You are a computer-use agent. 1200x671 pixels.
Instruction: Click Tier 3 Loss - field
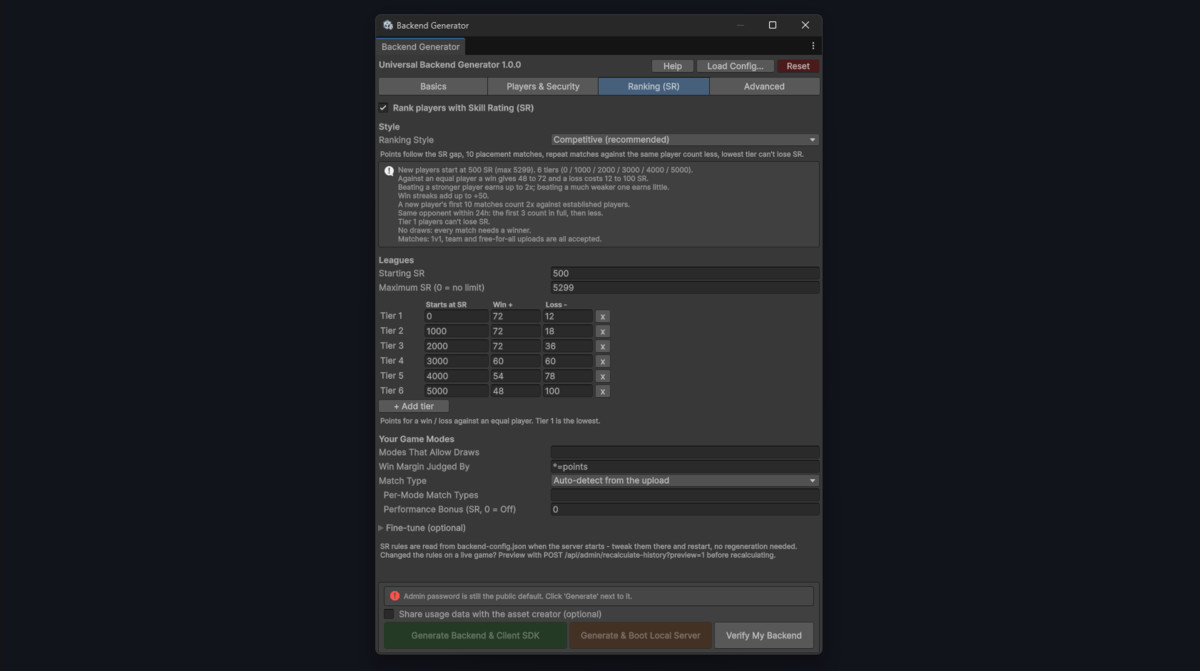pos(567,346)
